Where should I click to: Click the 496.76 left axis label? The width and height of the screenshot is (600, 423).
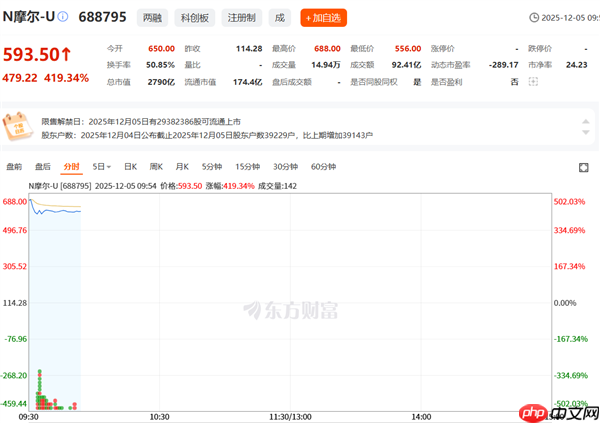15,230
